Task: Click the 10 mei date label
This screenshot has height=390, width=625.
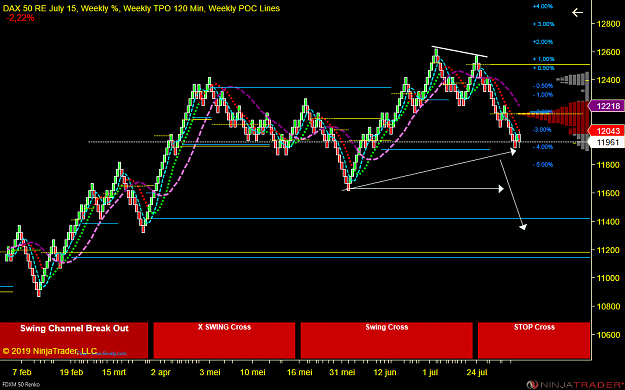Action: point(253,372)
